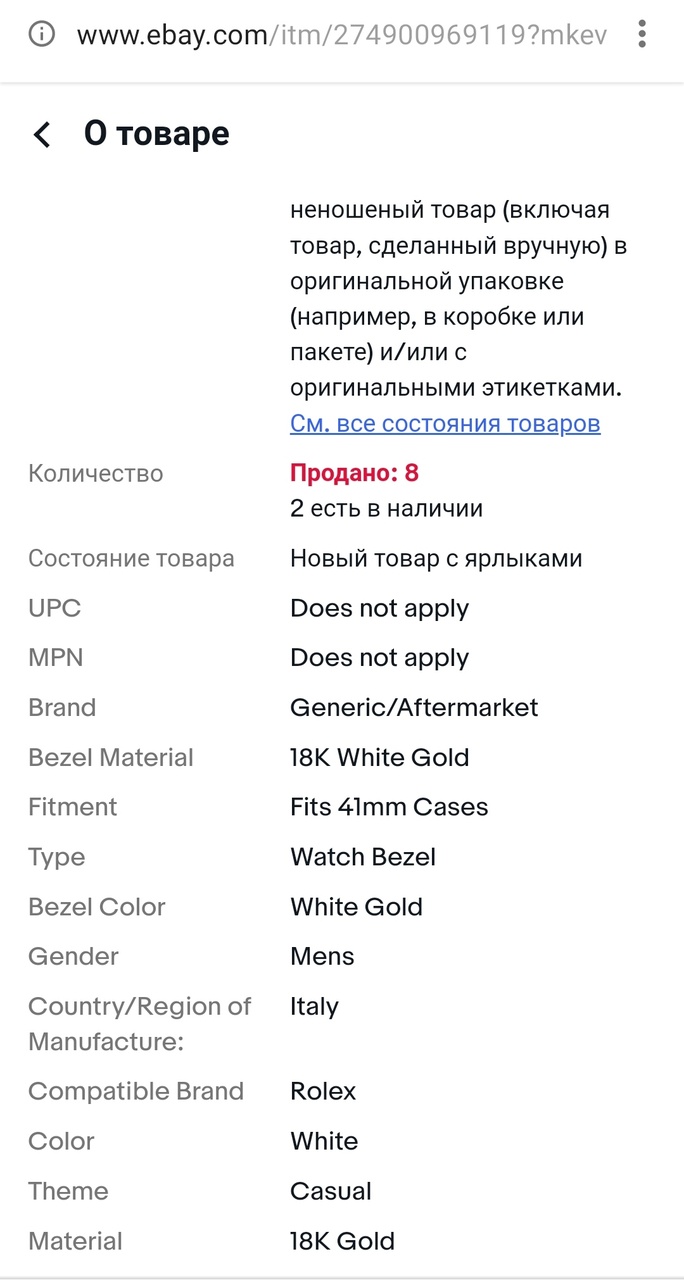684x1280 pixels.
Task: Open the 'См. все состояния товаров' link
Action: coord(445,423)
